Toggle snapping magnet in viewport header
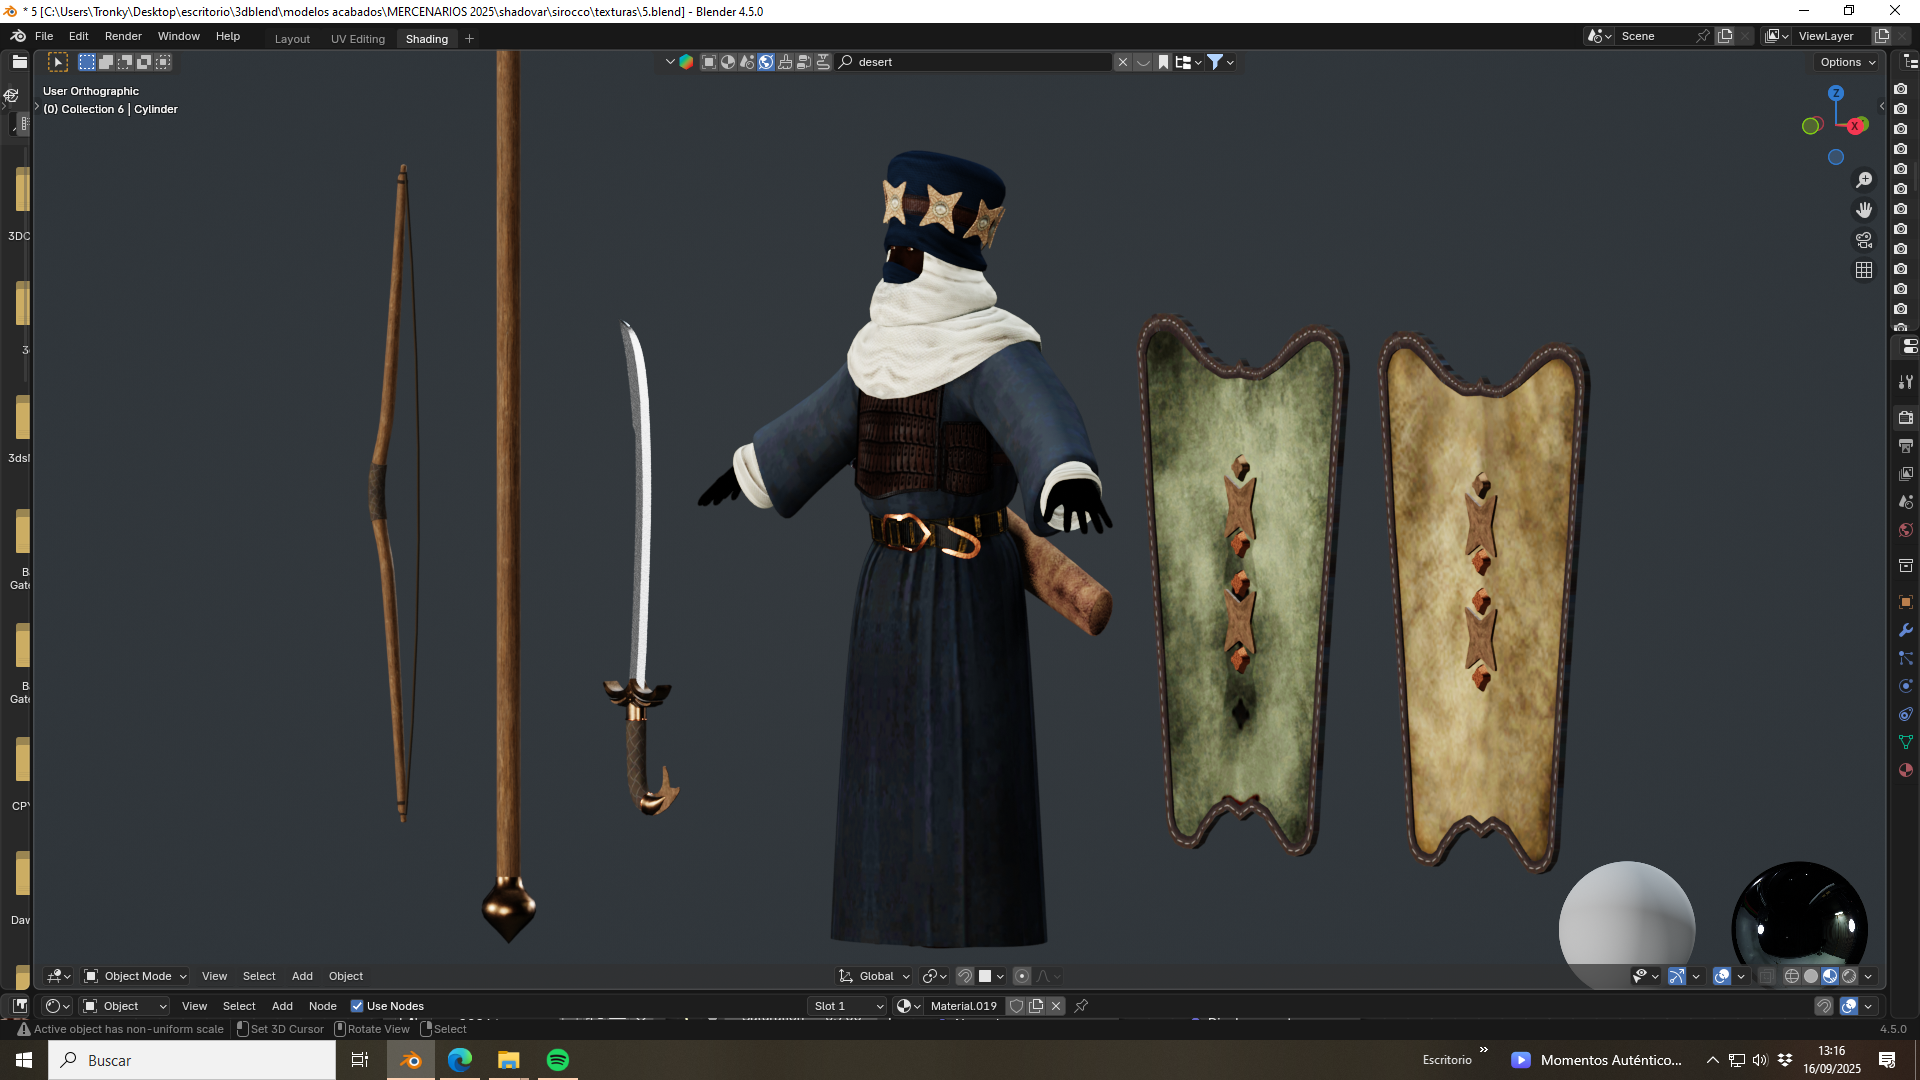The width and height of the screenshot is (1920, 1080). click(965, 976)
